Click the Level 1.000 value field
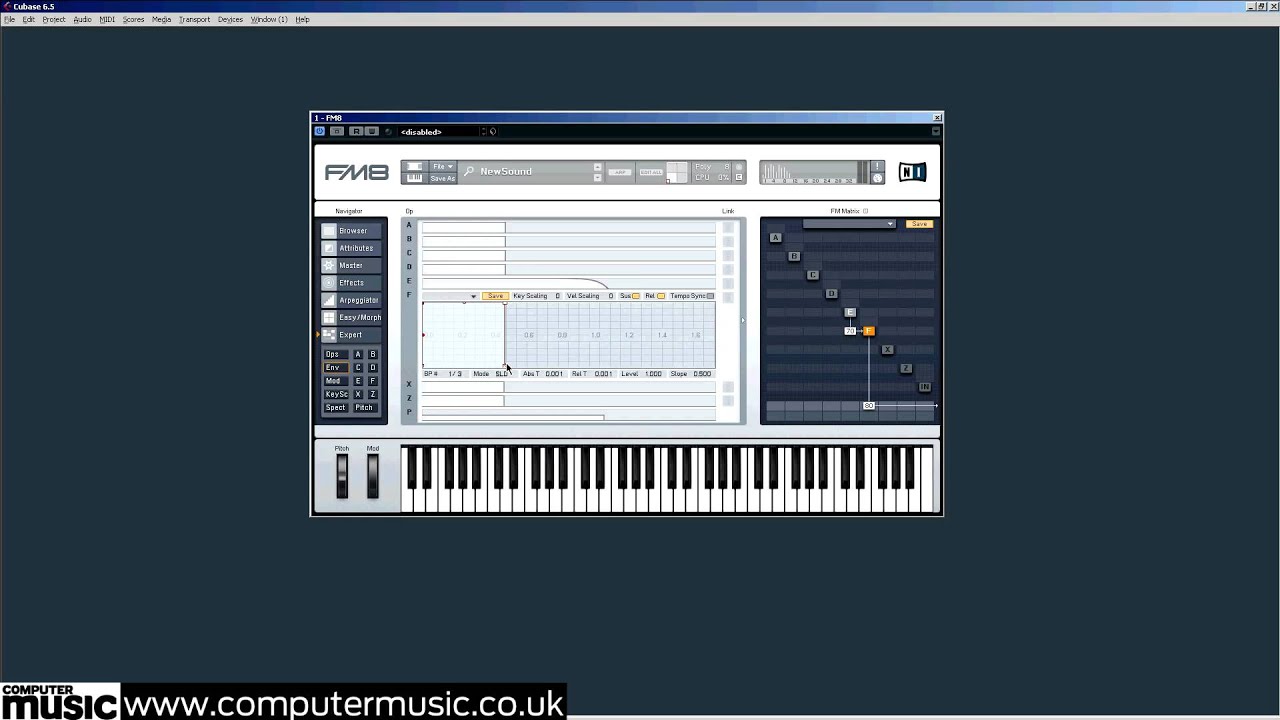The width and height of the screenshot is (1280, 720). 653,374
